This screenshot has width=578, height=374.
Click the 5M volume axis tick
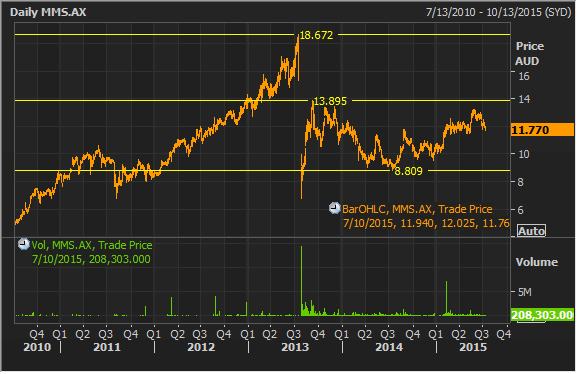(525, 292)
